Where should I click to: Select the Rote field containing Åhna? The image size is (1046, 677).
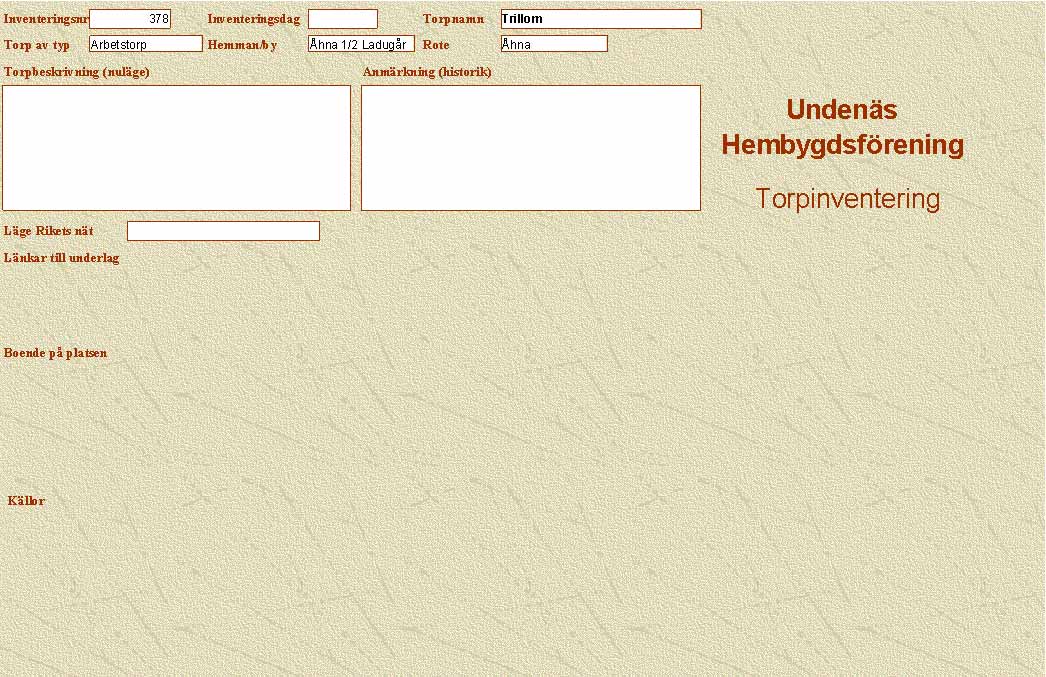pos(553,44)
